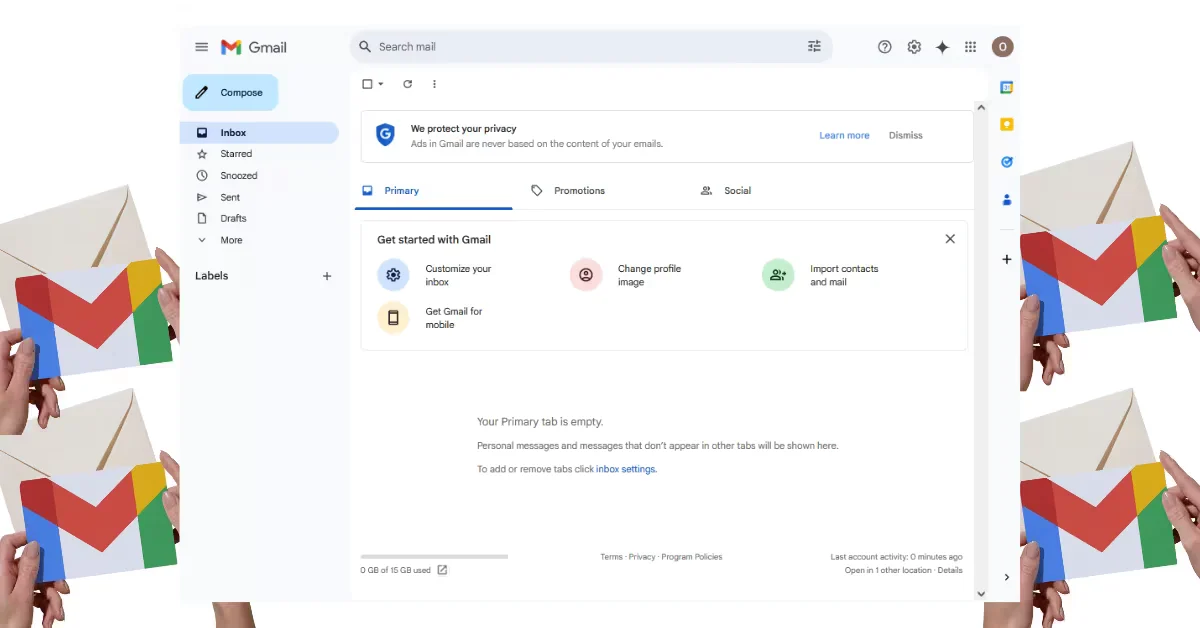Open the Inbox folder
This screenshot has height=628, width=1200.
[x=259, y=132]
